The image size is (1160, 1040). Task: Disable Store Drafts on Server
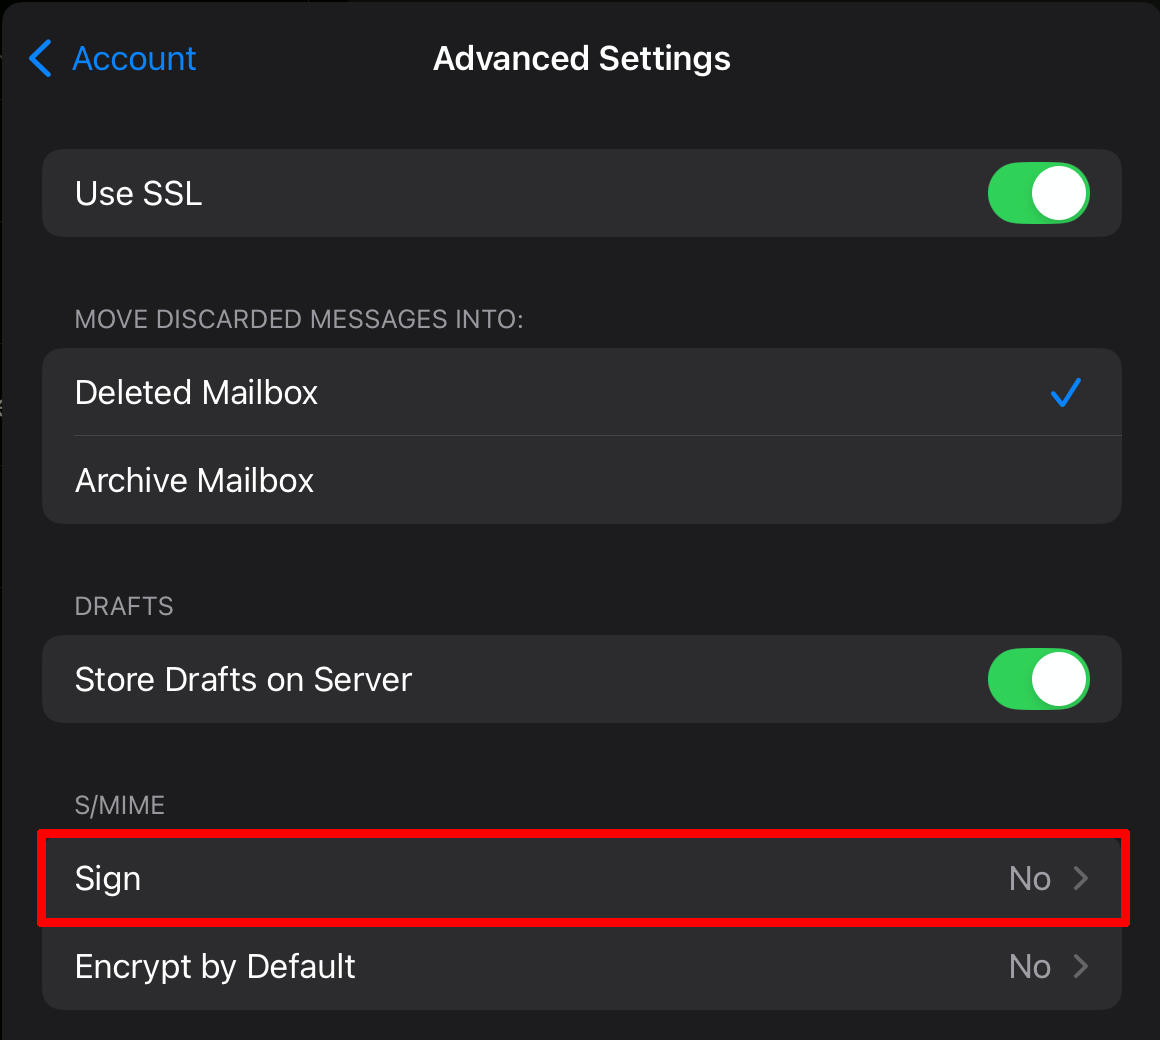click(1038, 679)
